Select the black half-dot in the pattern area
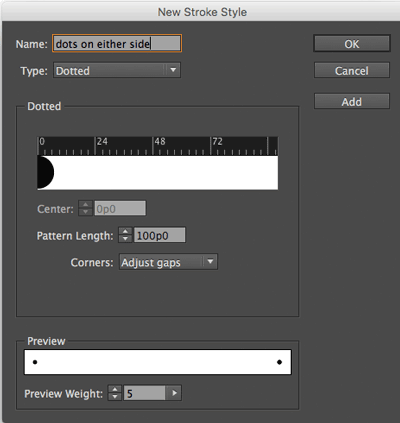 45,173
